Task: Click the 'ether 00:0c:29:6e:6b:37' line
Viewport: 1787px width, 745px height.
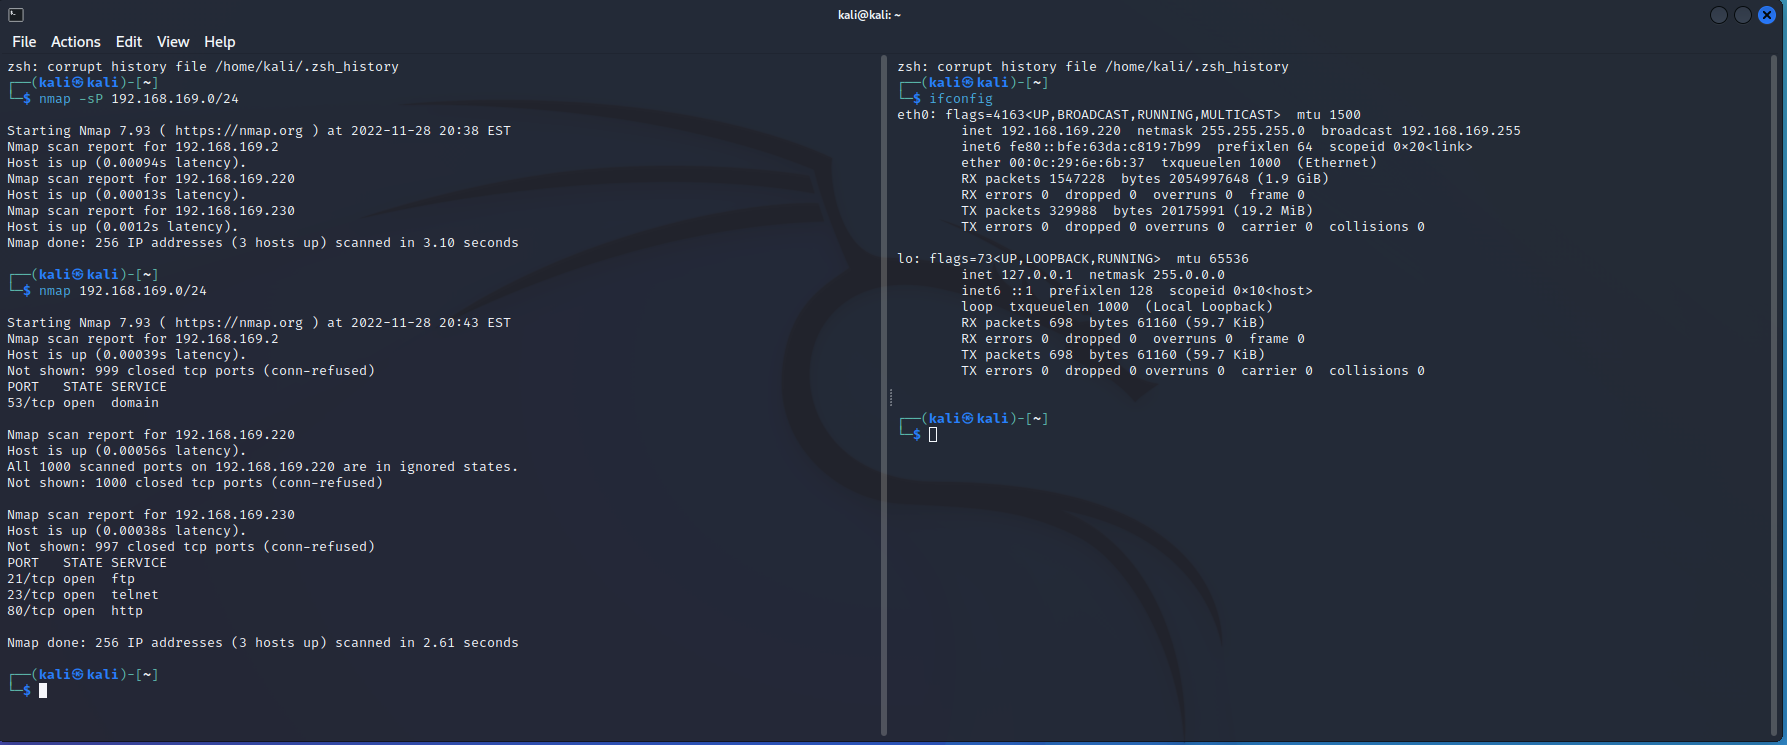Action: [x=1169, y=163]
